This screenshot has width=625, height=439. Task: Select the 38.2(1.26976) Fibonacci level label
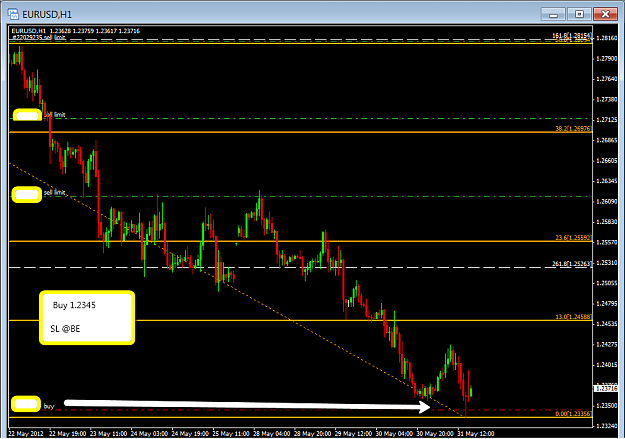coord(574,129)
